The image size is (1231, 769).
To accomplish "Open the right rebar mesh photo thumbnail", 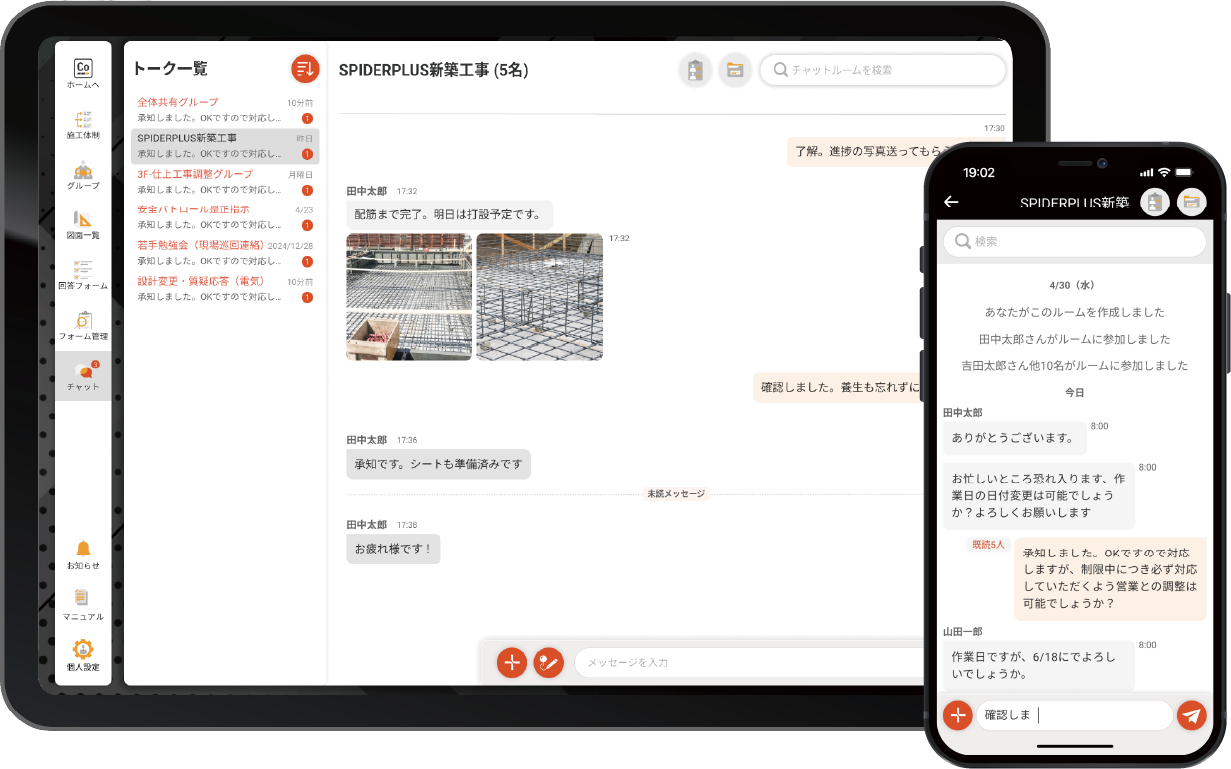I will tap(540, 297).
